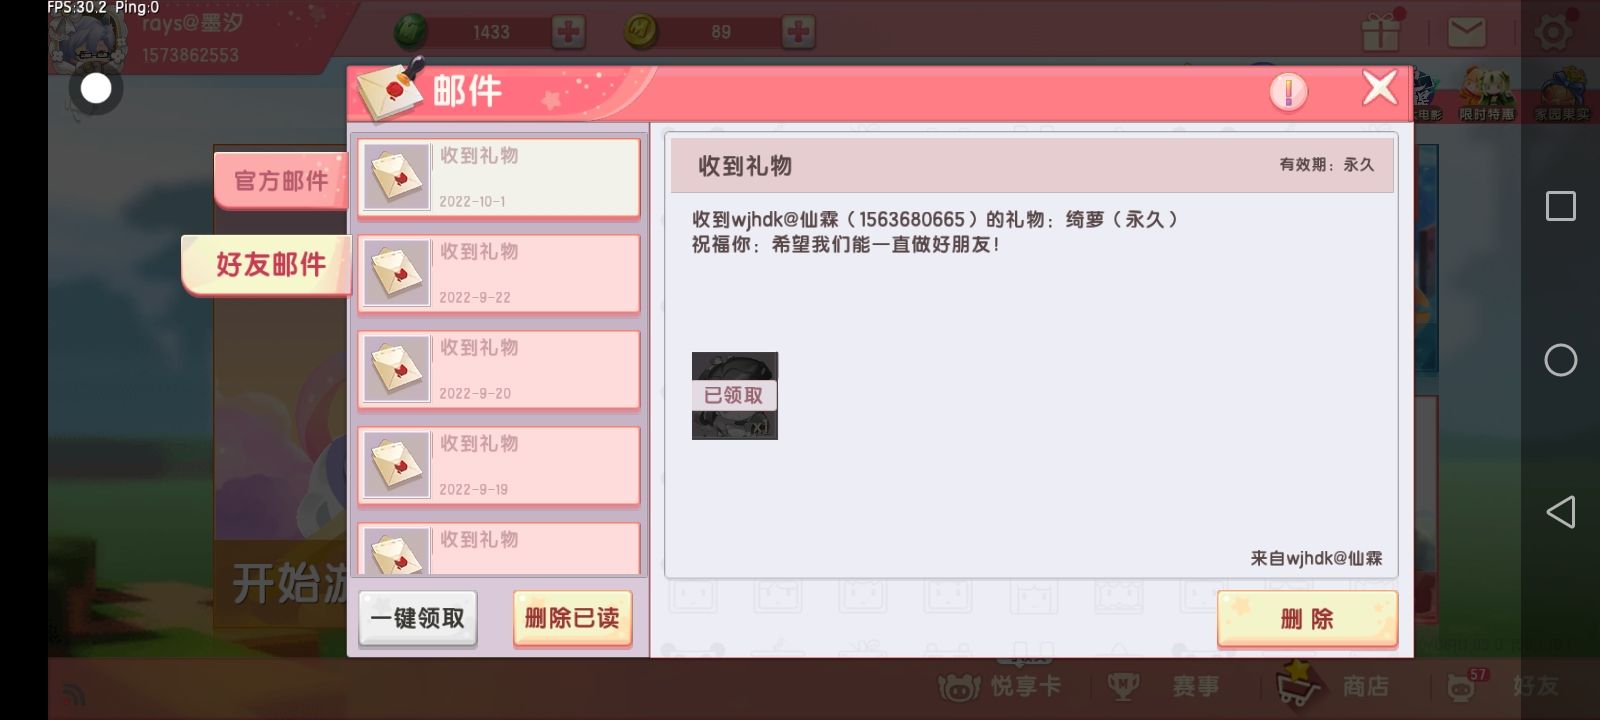
Task: Click the 一键领取 button
Action: 418,619
